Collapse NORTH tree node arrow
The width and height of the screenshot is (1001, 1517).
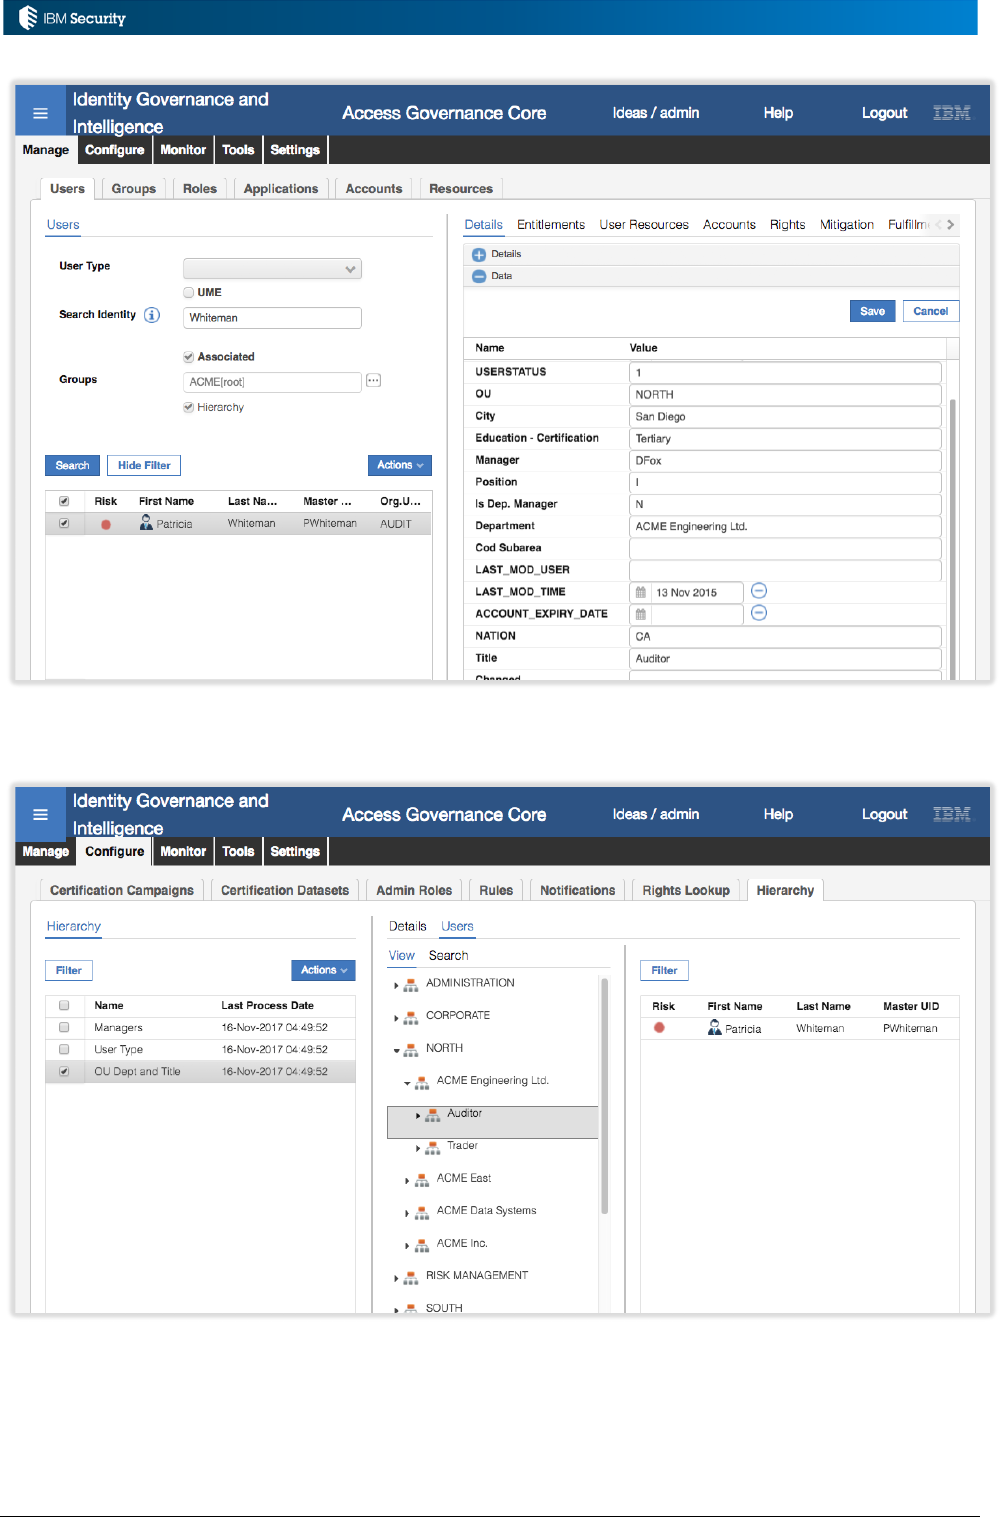[396, 1051]
